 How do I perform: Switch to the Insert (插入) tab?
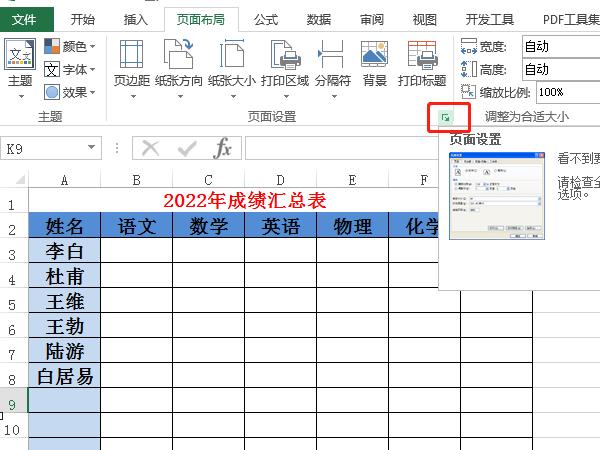135,19
